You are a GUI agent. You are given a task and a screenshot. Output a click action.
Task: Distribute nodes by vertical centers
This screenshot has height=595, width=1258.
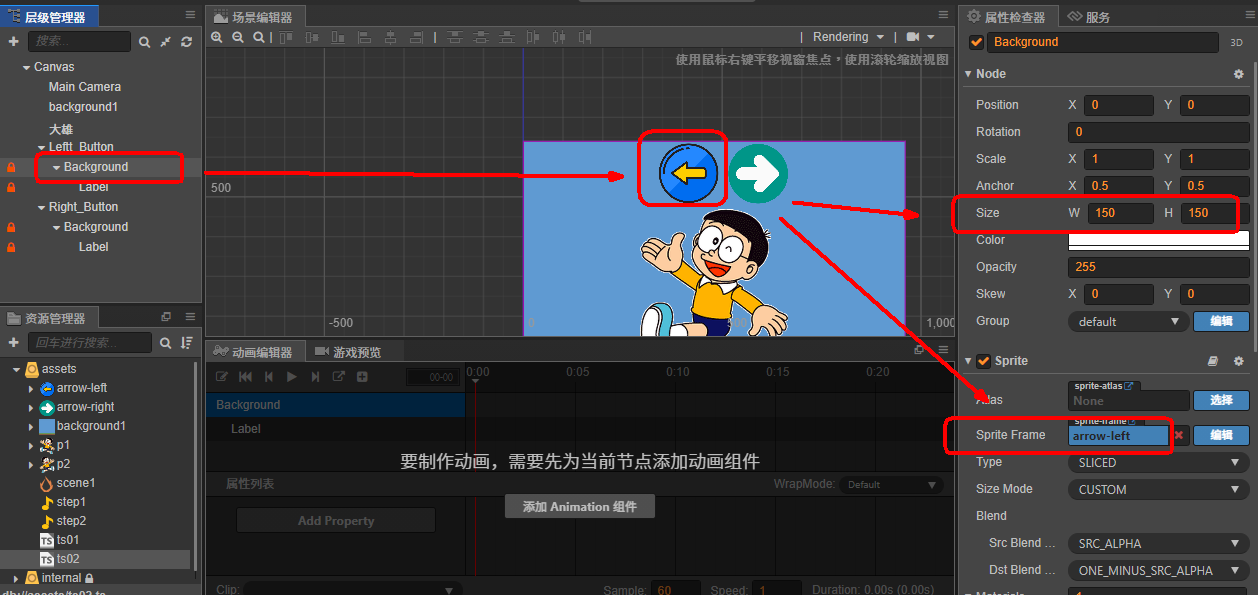(x=481, y=37)
